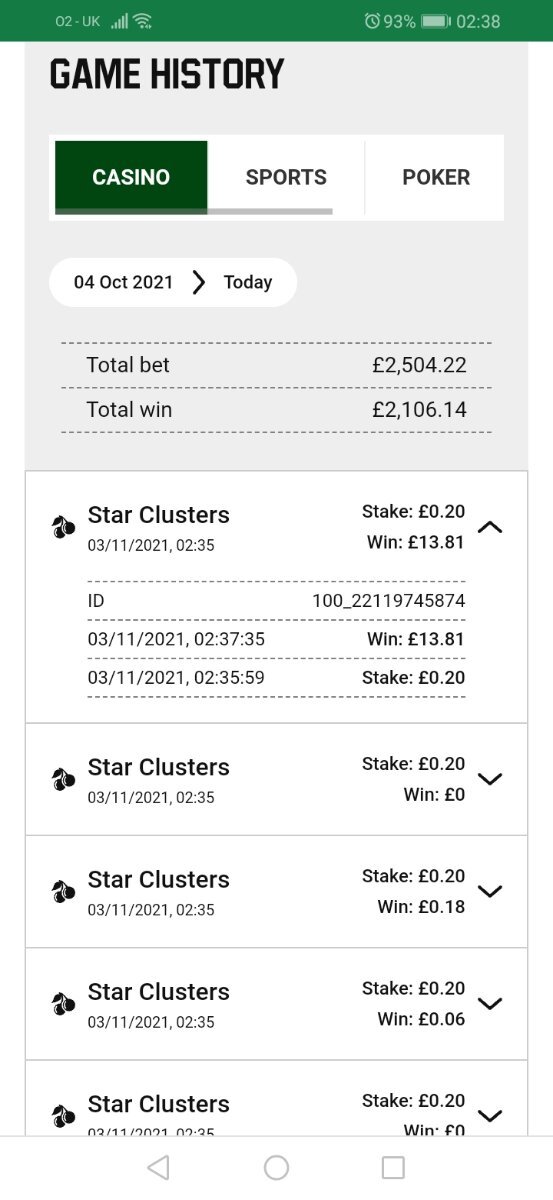Expand the Star Clusters entry with Win £0.18
This screenshot has height=1200, width=553.
(x=490, y=891)
